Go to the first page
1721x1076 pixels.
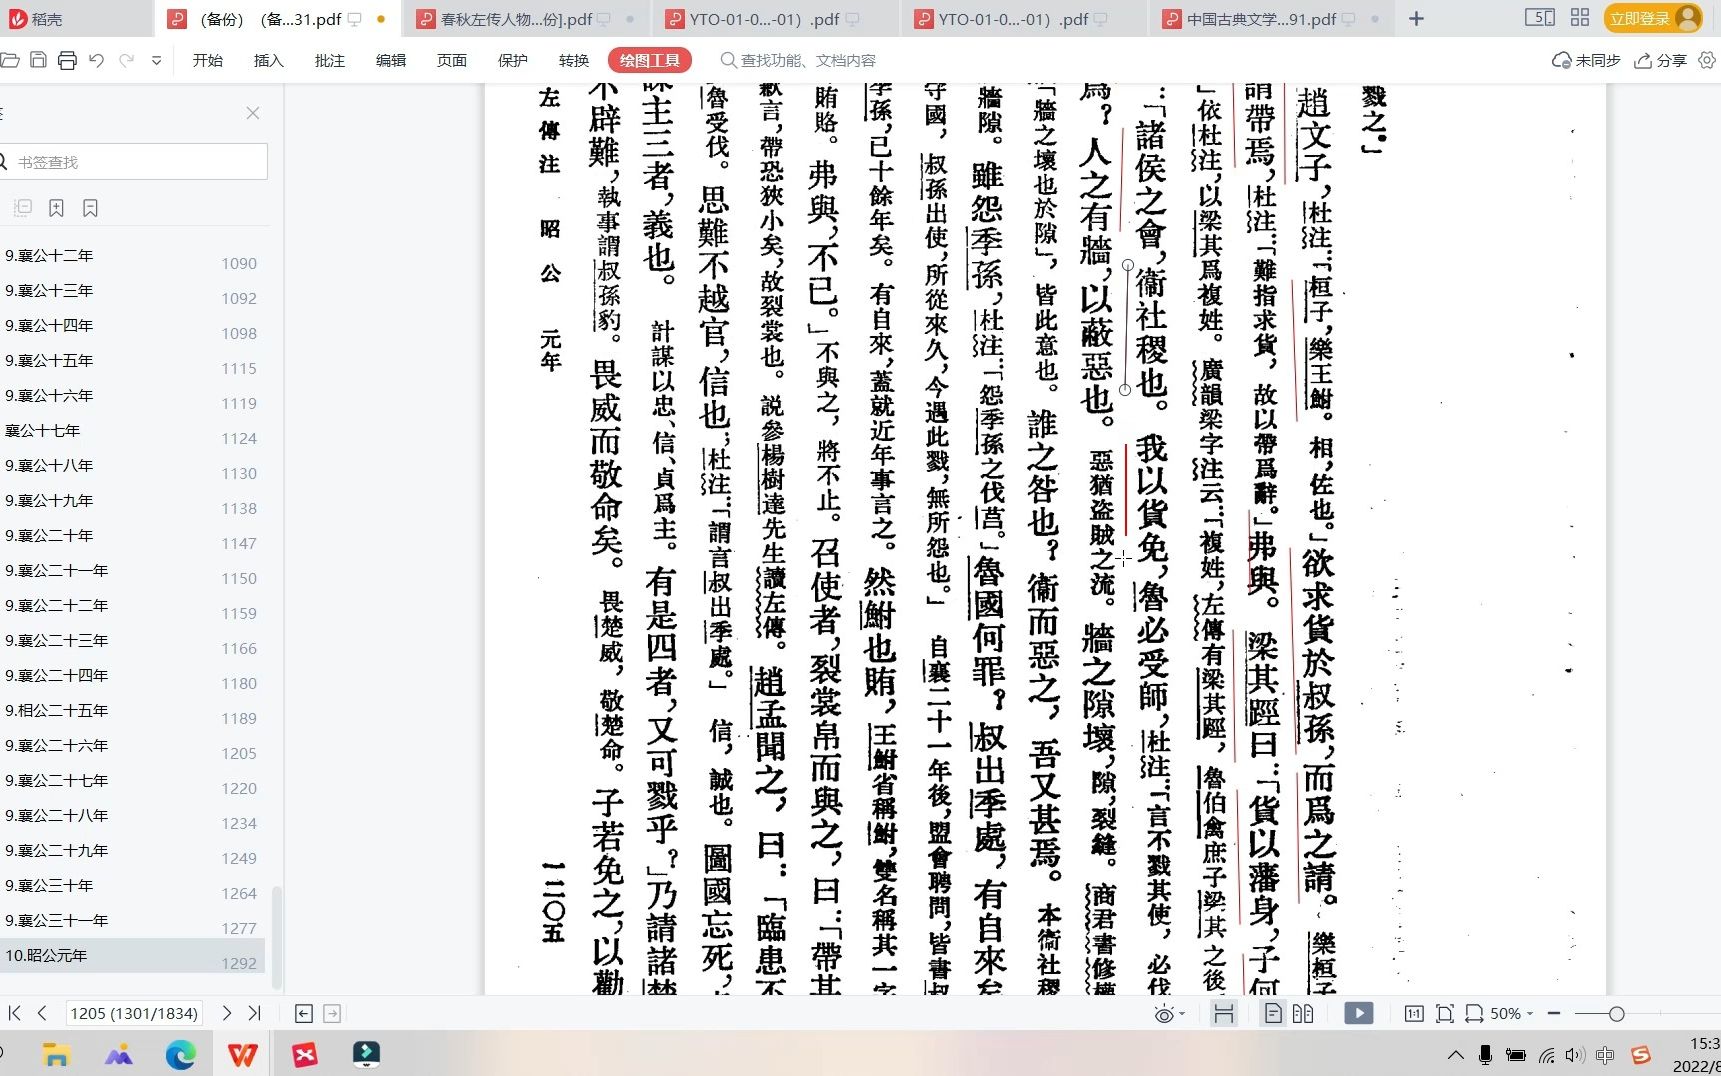point(14,1013)
